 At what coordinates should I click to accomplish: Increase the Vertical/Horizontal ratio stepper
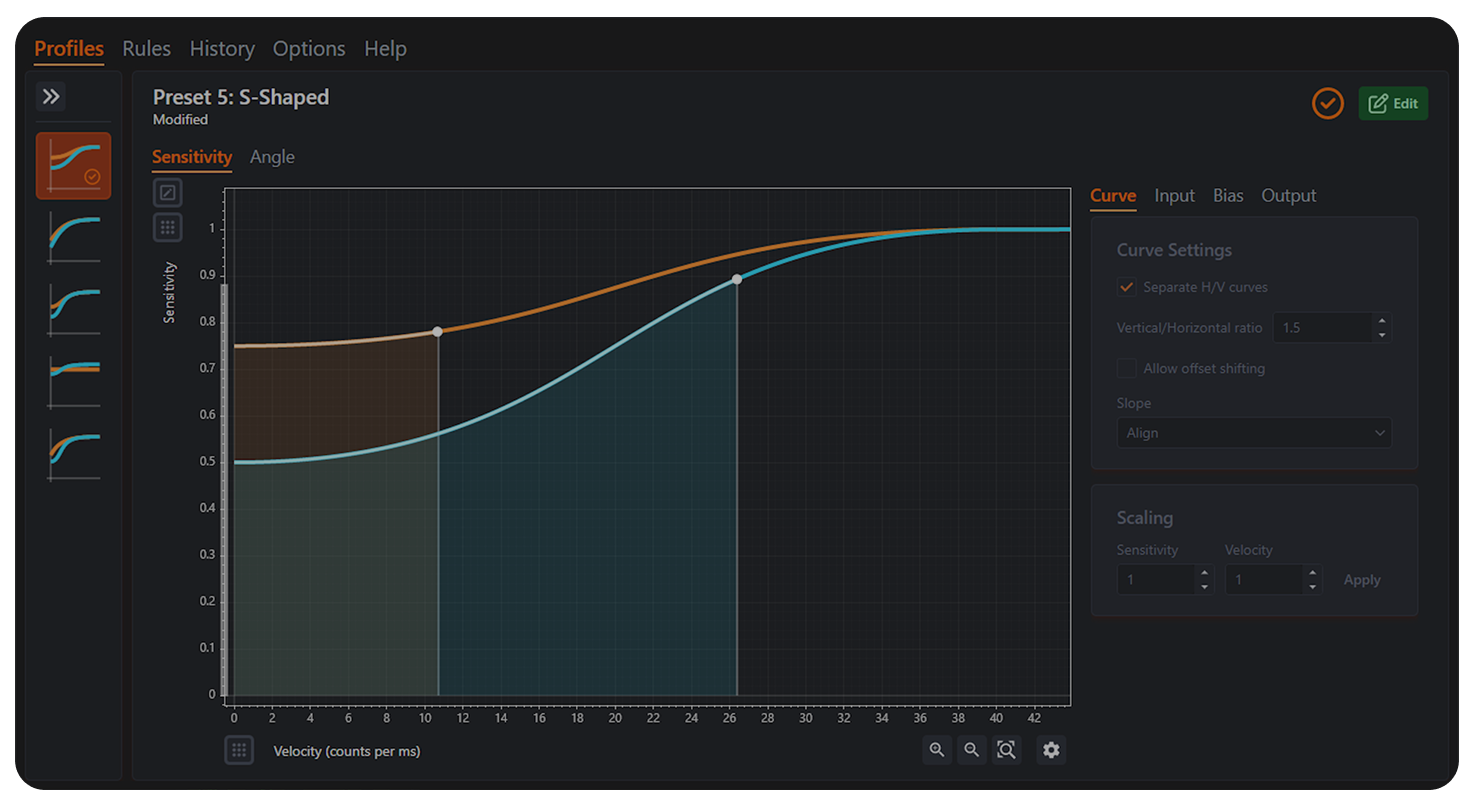pyautogui.click(x=1382, y=321)
